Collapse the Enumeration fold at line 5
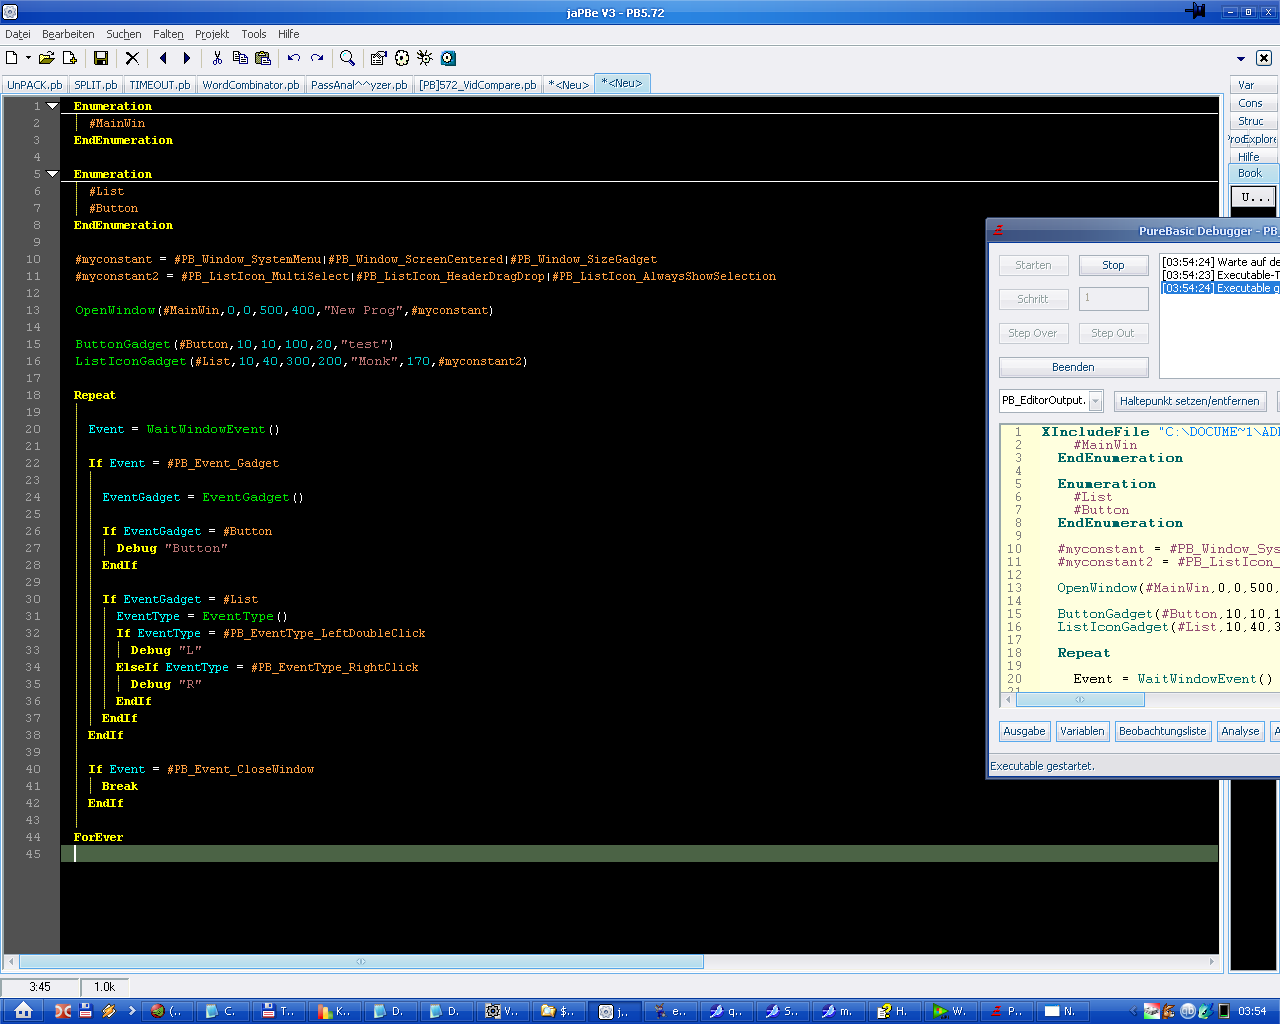The width and height of the screenshot is (1280, 1024). pos(53,174)
